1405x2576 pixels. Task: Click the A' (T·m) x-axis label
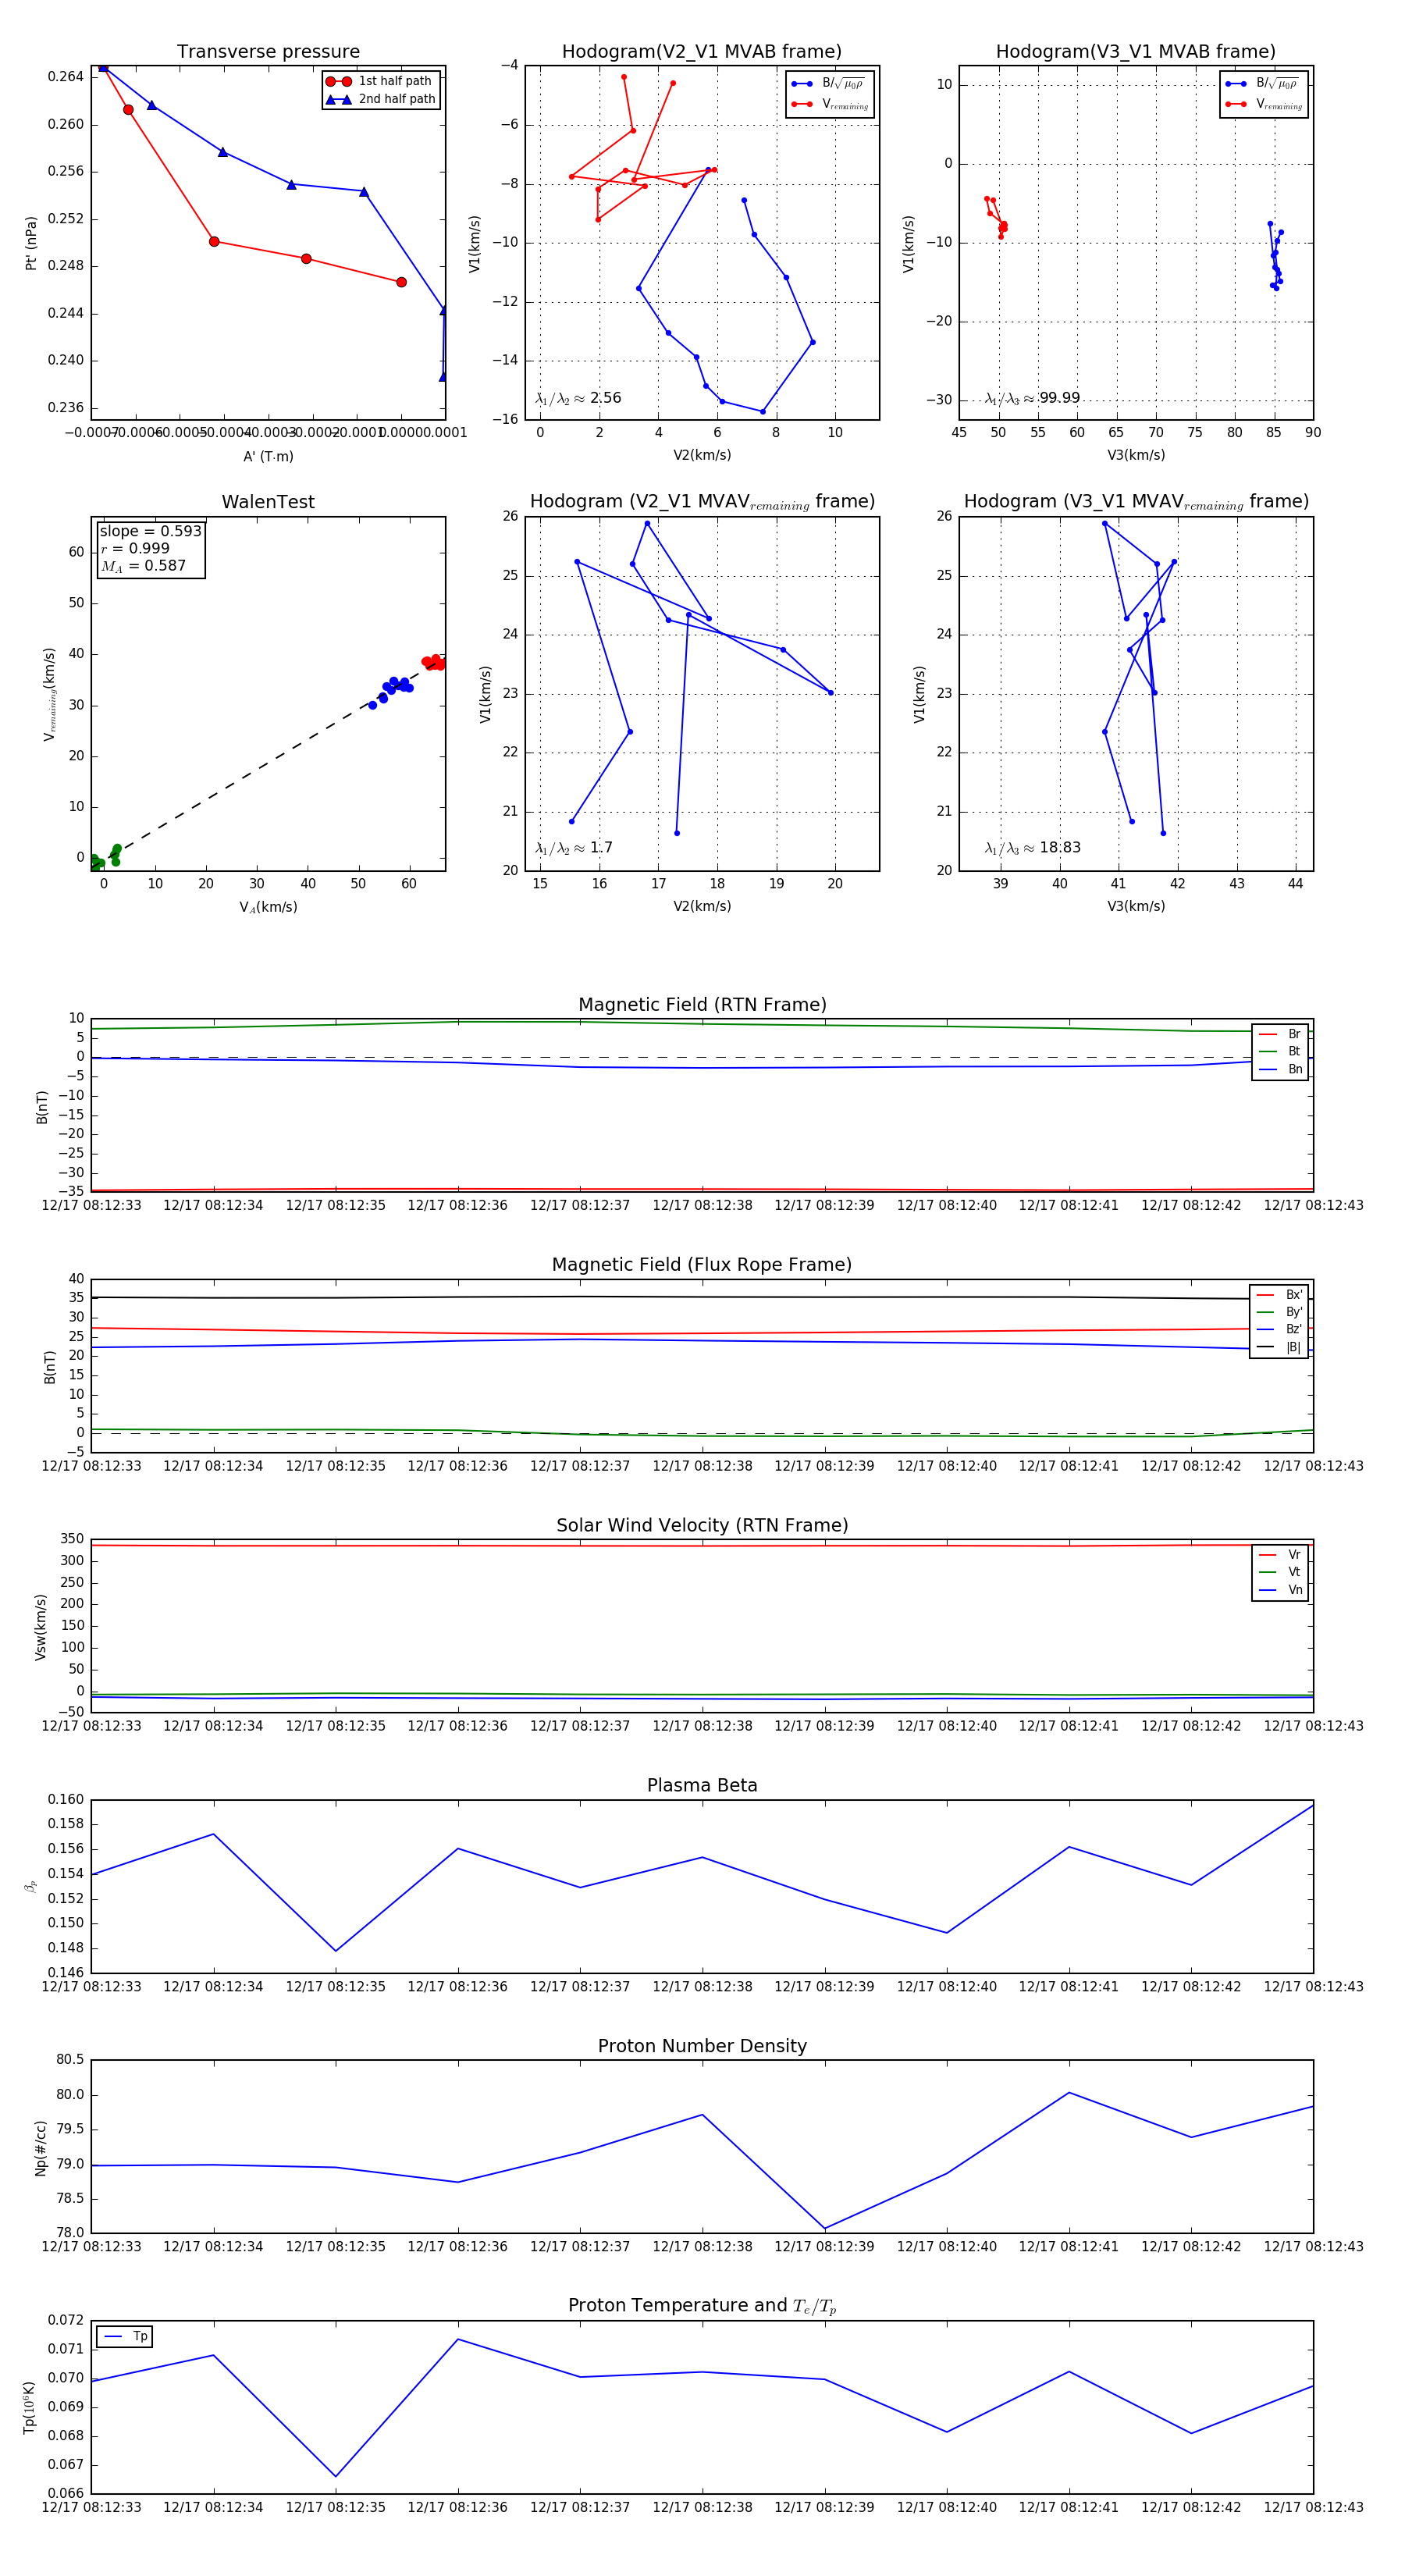click(268, 456)
